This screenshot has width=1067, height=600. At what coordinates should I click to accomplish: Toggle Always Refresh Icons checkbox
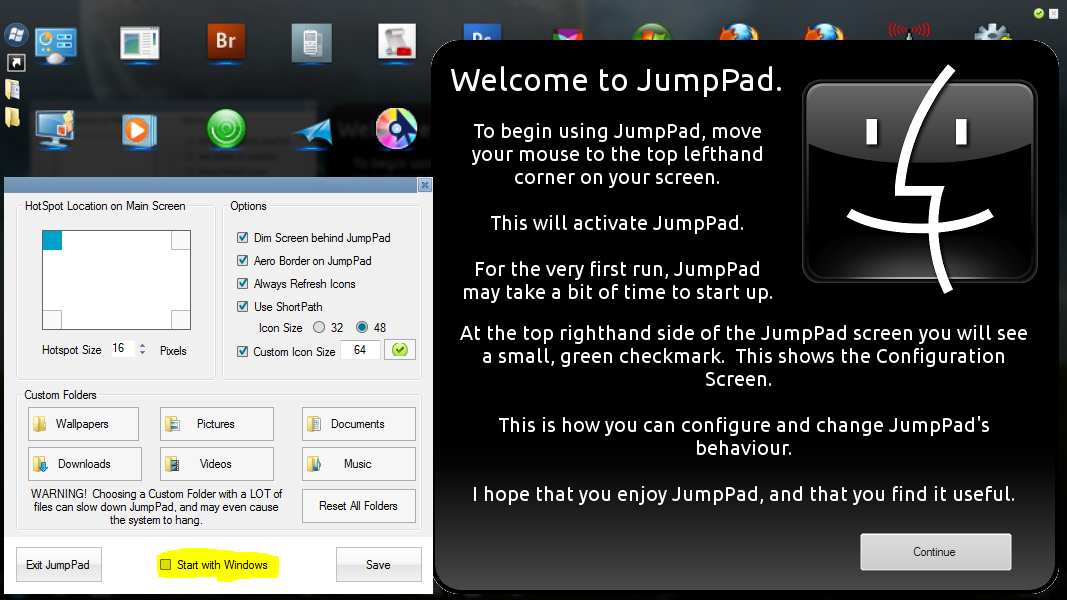(x=242, y=284)
